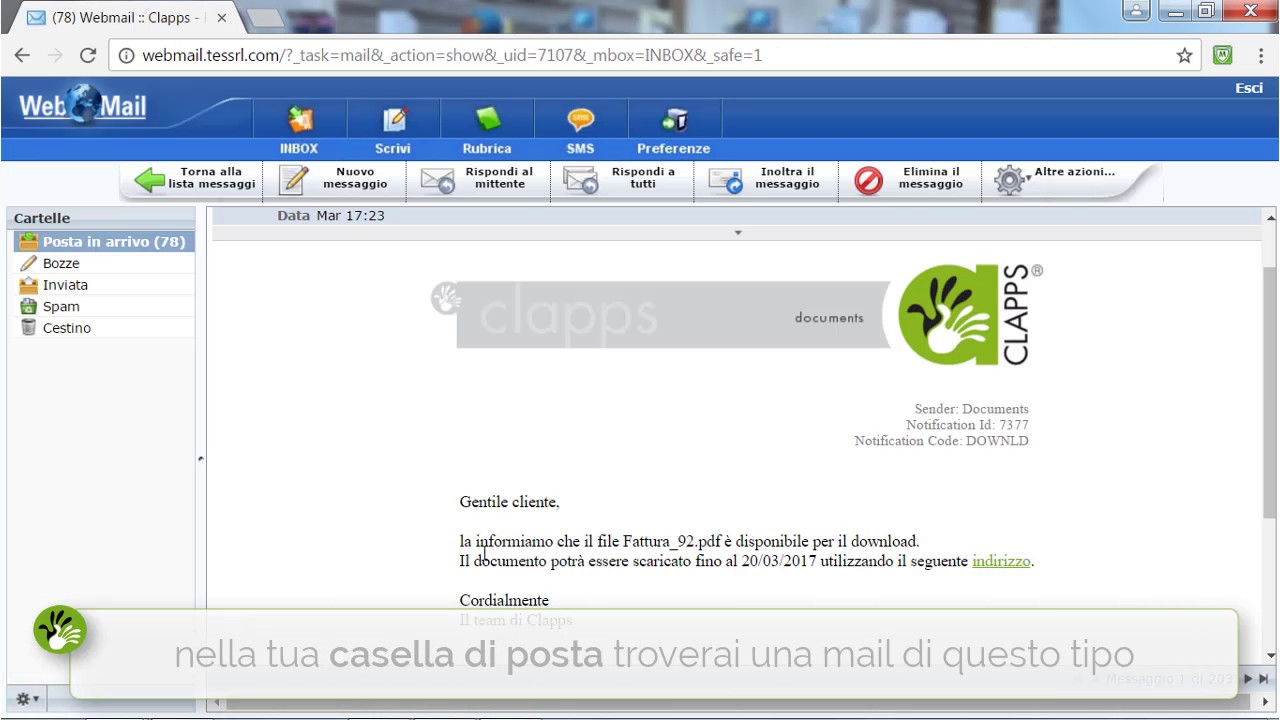Viewport: 1280px width, 720px height.
Task: Click the Data Mar 17:23 header
Action: click(331, 216)
